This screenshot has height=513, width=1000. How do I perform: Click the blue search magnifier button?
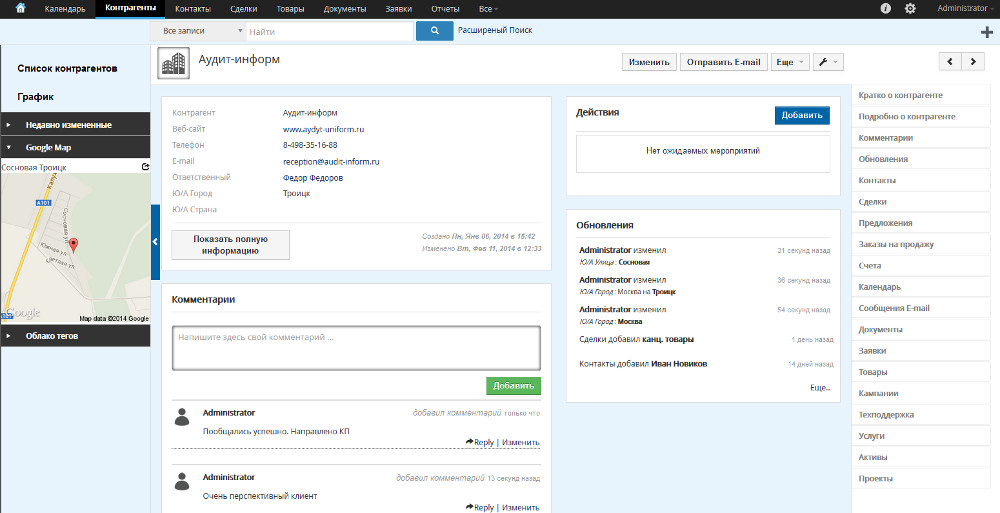[x=434, y=31]
